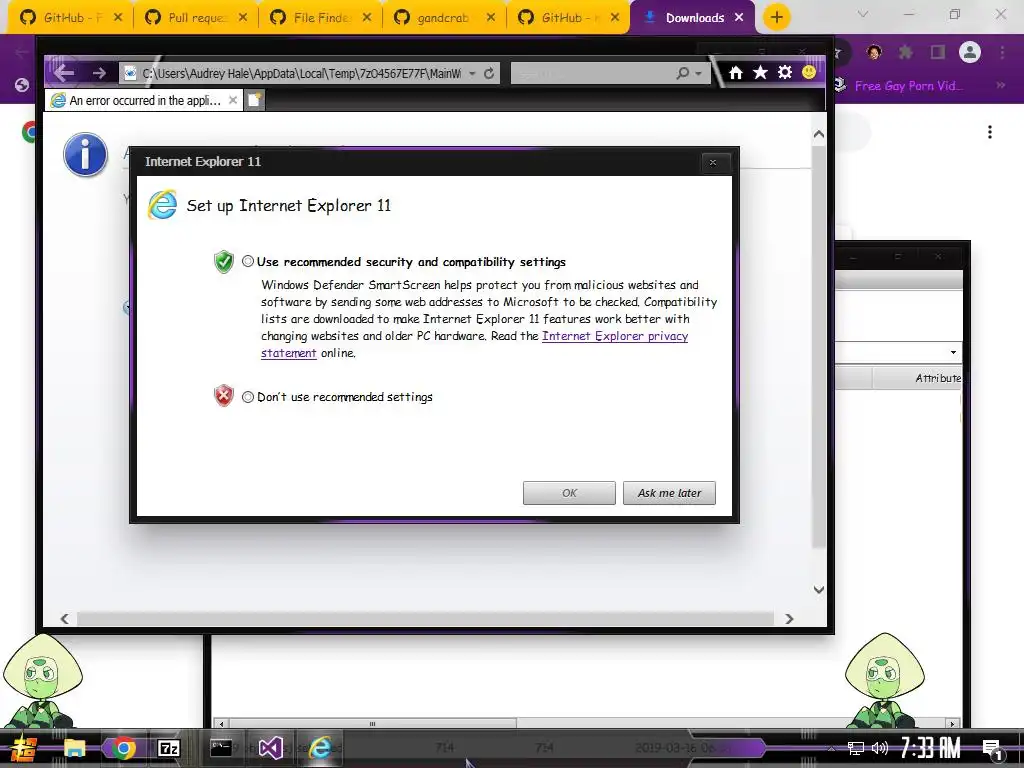Open a new Chrome tab with plus button
This screenshot has height=768, width=1024.
[776, 18]
